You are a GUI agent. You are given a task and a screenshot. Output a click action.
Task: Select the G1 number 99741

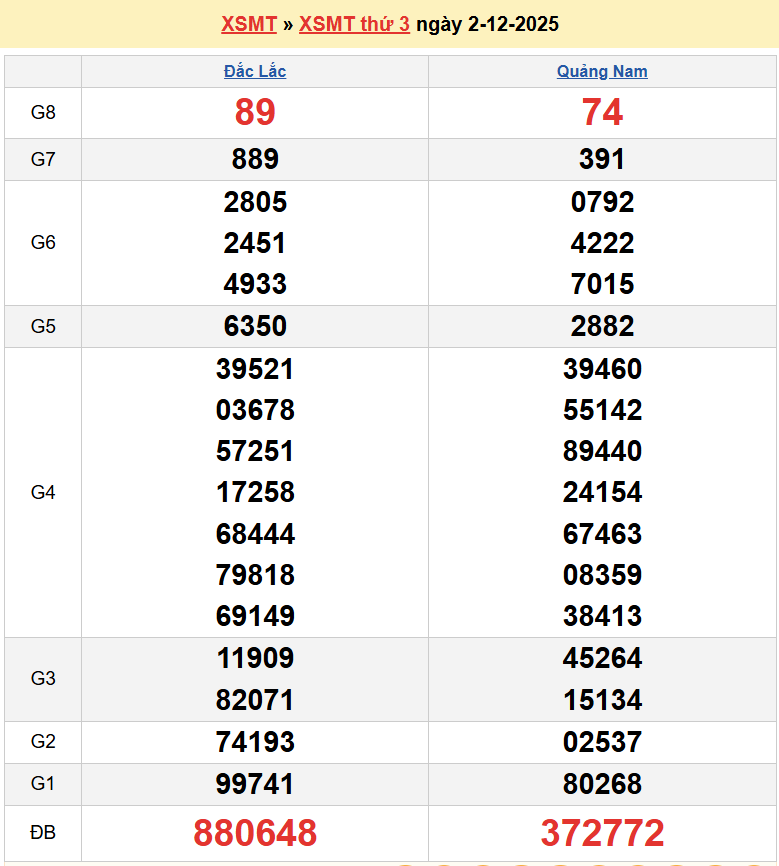[255, 784]
